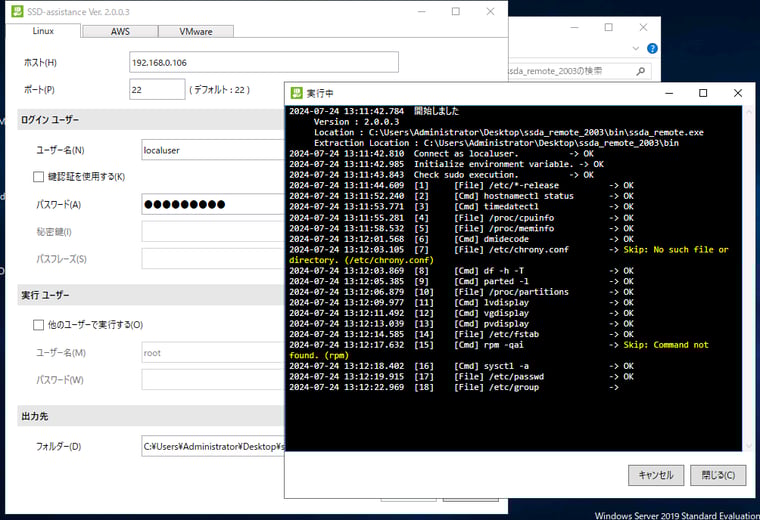Minimize the SSD-assistance window
The height and width of the screenshot is (520, 760).
tap(422, 12)
